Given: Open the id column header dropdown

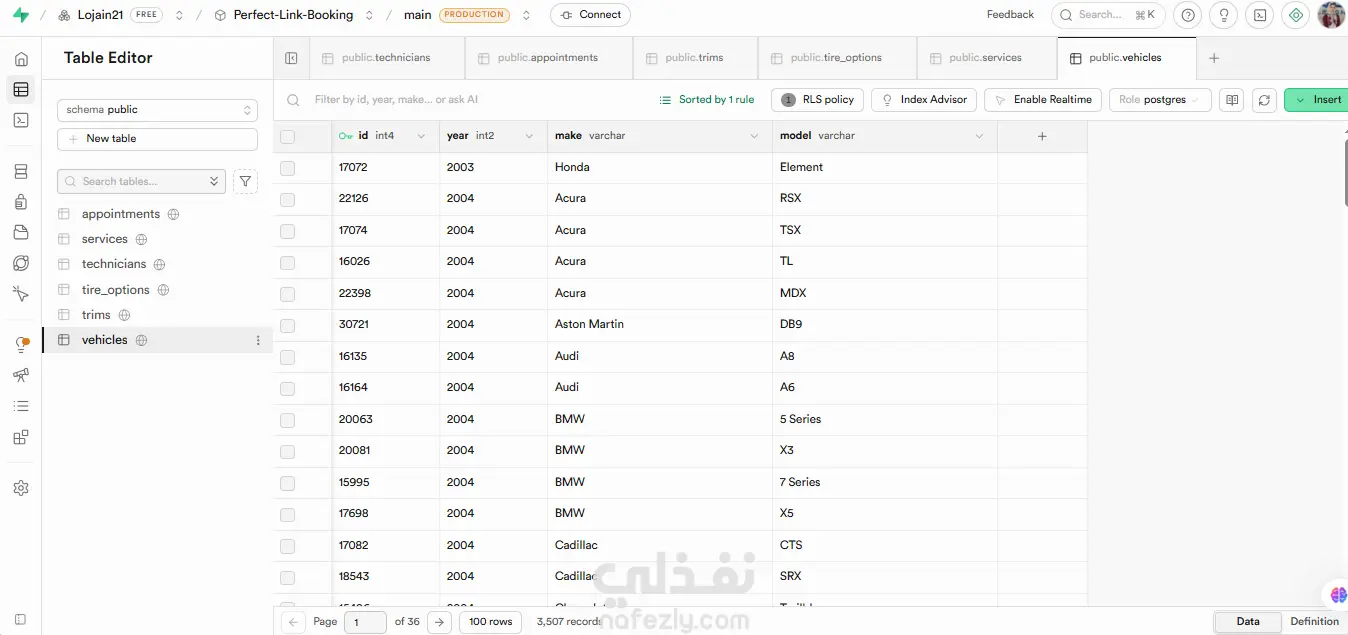Looking at the screenshot, I should 421,136.
